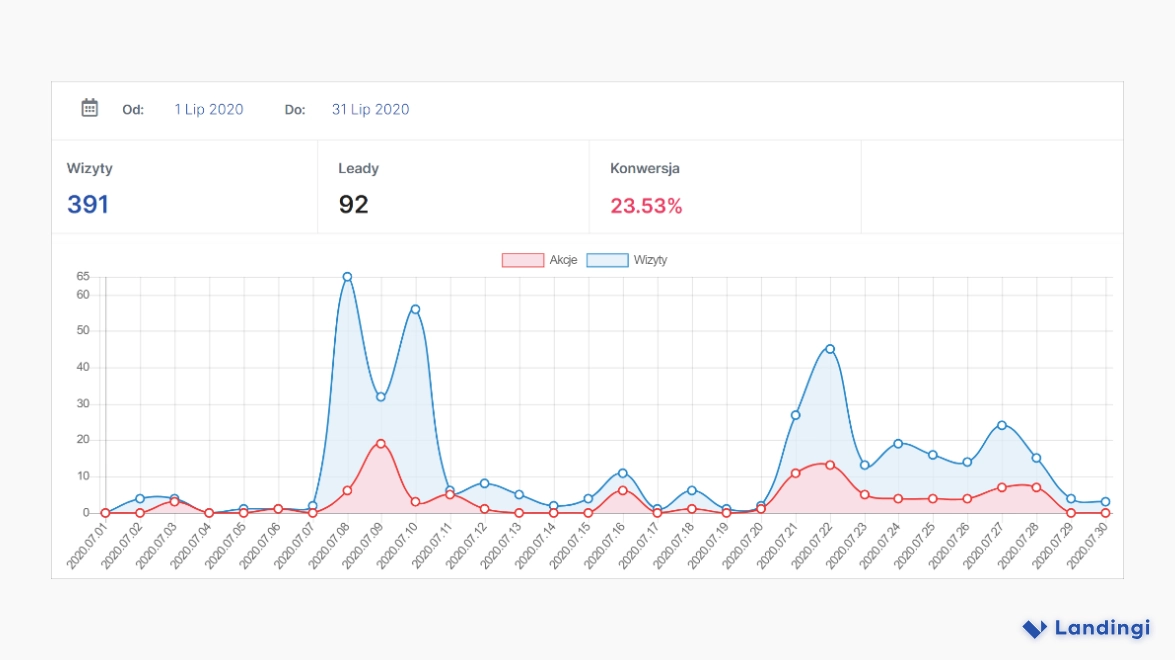
Task: Click the Landingi brand name text
Action: click(x=1102, y=629)
